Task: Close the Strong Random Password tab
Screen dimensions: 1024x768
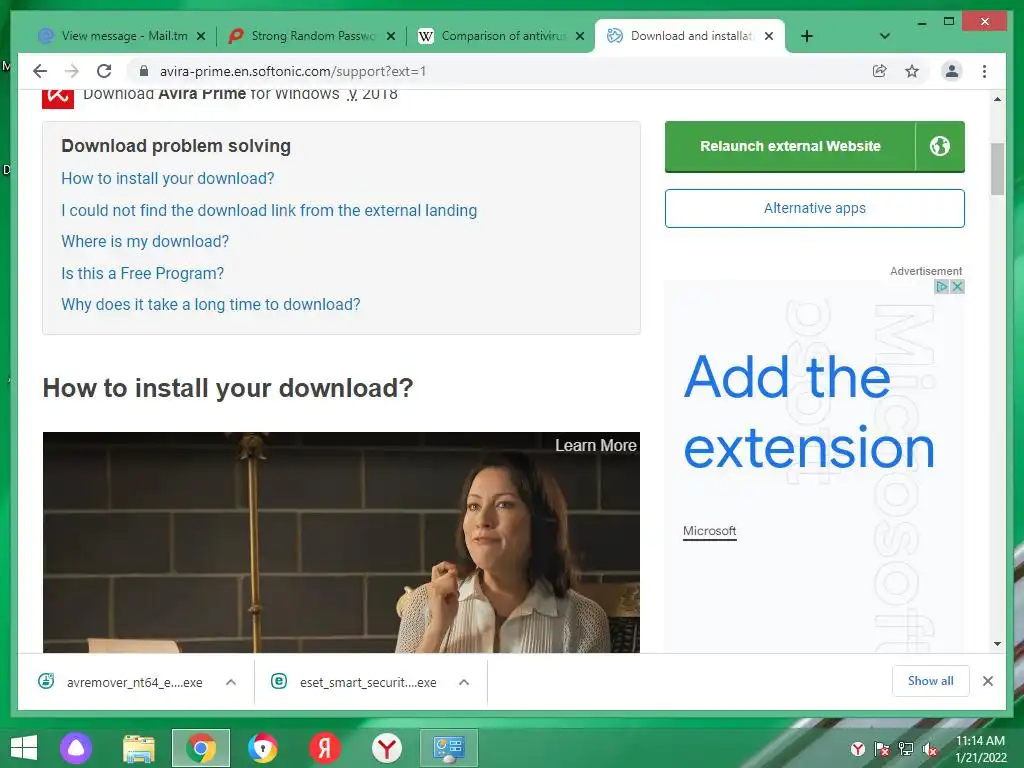Action: (391, 37)
